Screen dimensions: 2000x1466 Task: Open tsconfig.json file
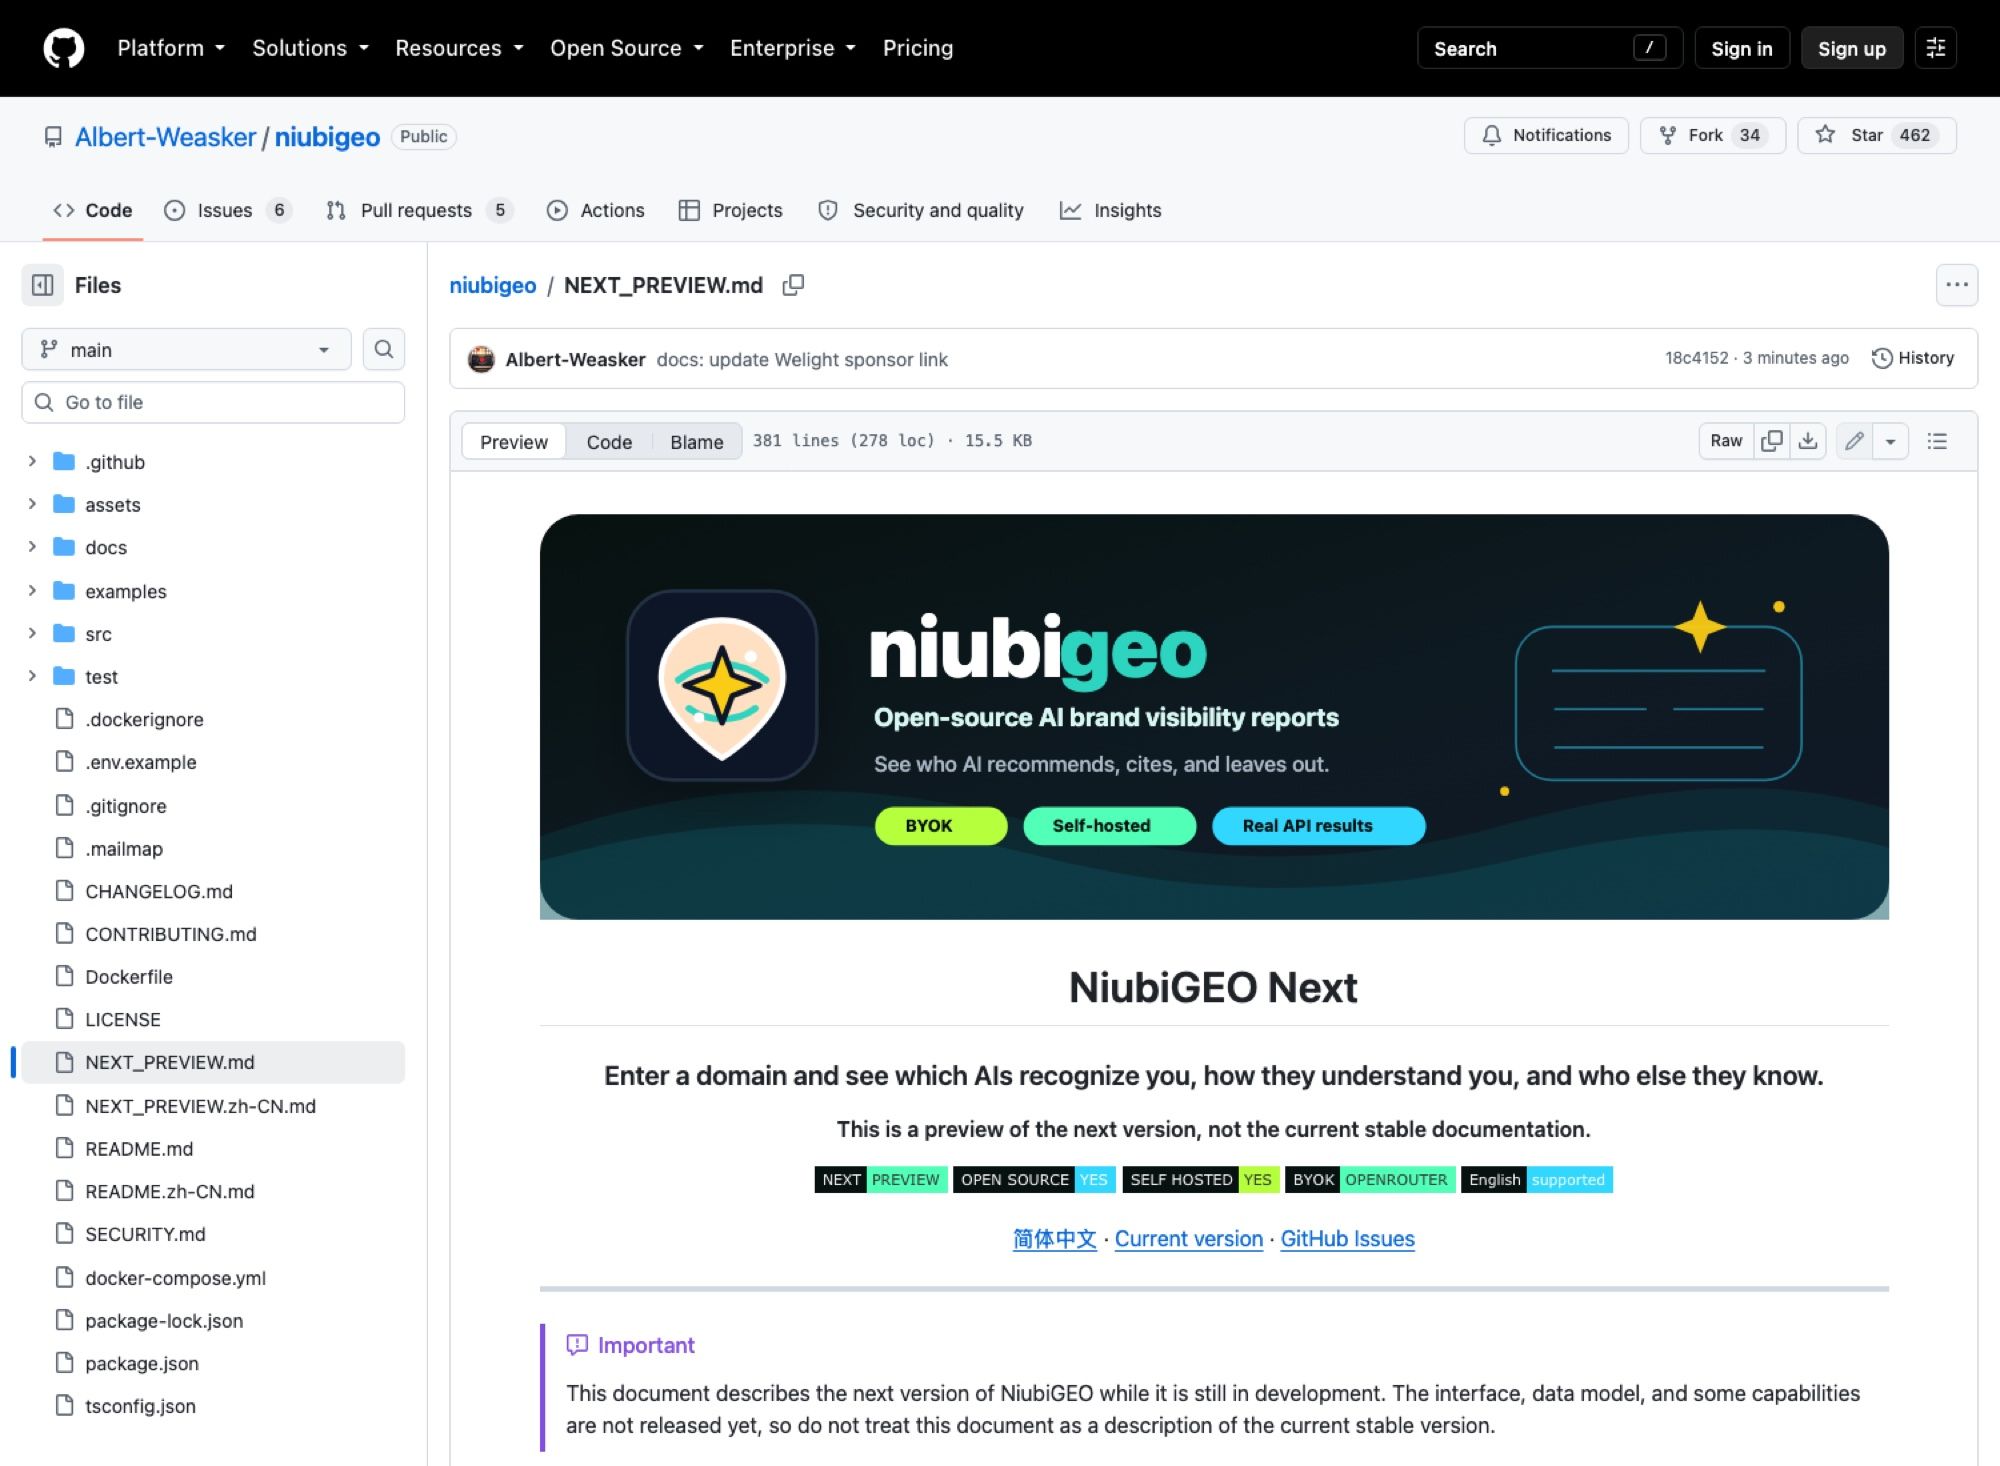point(140,1406)
